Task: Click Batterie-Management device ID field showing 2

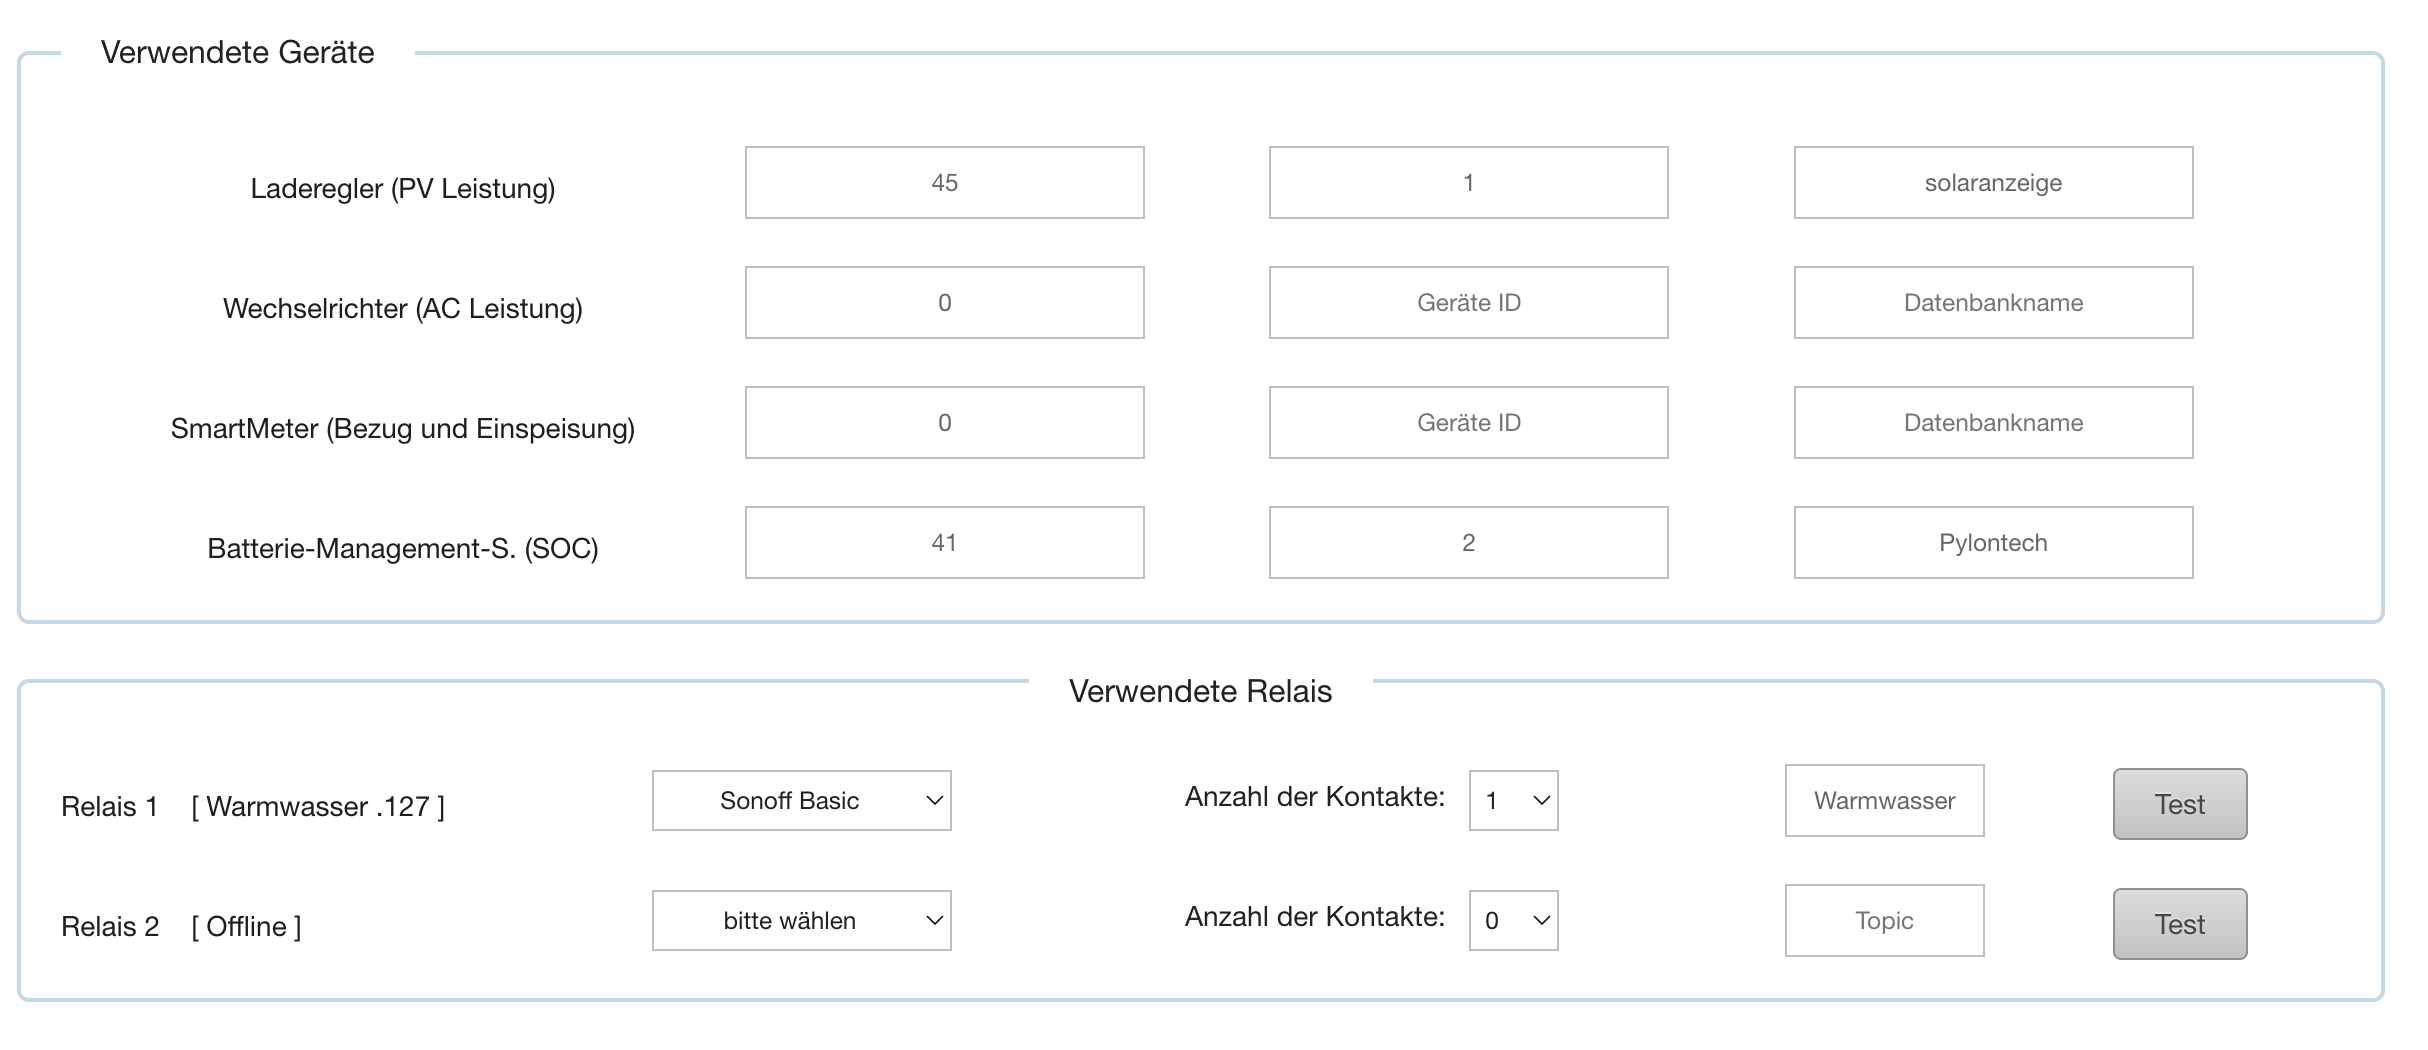Action: pos(1468,543)
